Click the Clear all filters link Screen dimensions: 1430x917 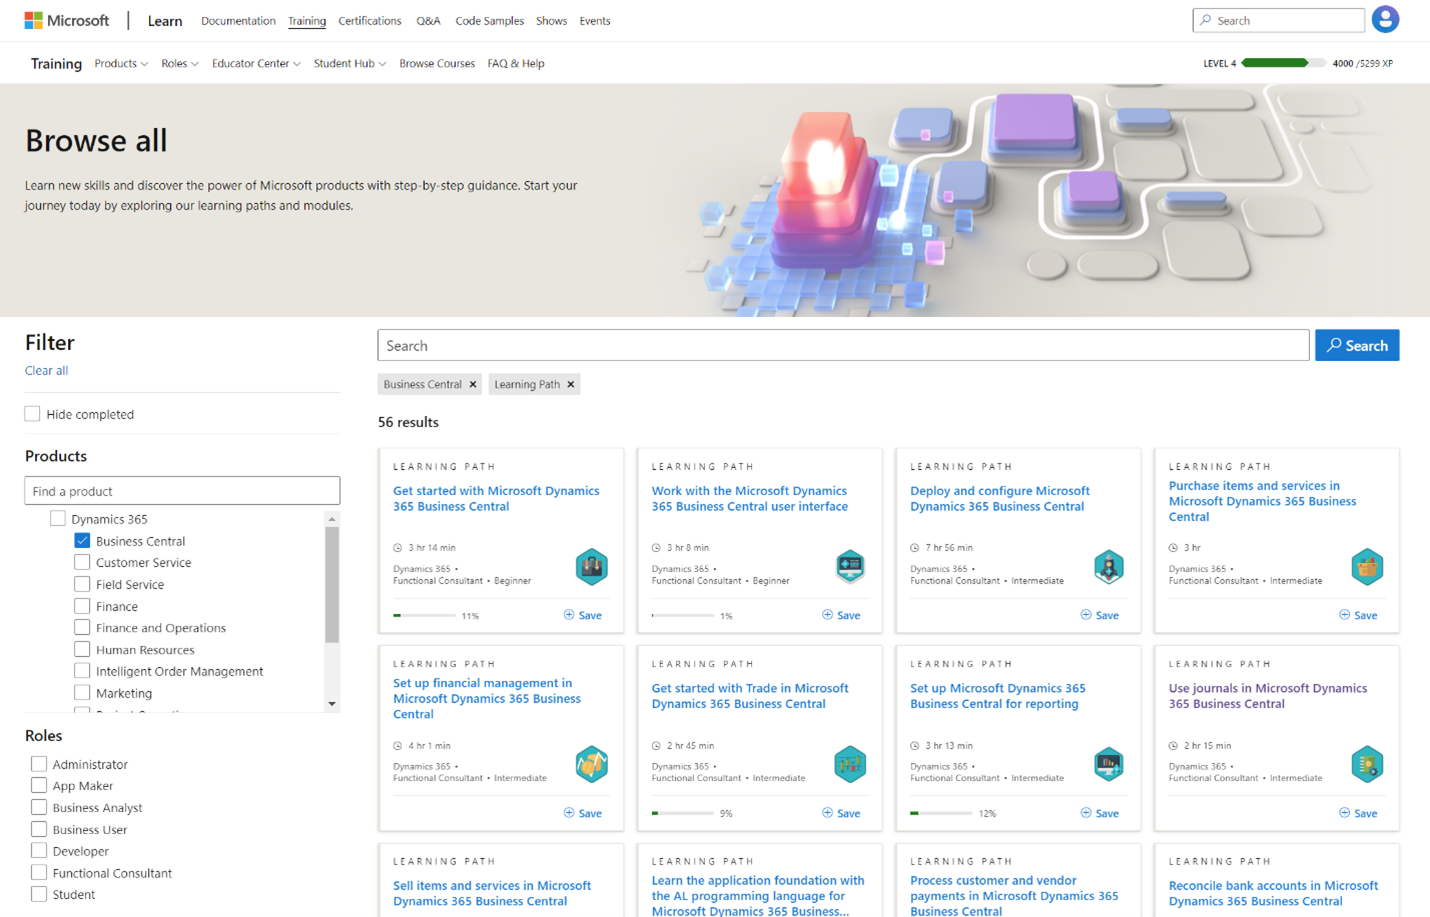click(x=46, y=370)
